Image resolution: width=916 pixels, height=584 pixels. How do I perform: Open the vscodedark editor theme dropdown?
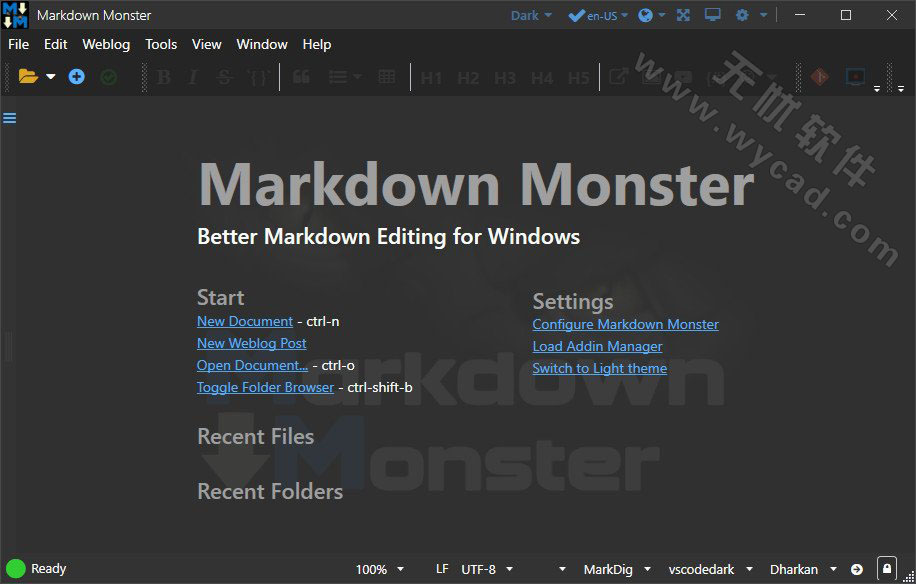pos(710,569)
